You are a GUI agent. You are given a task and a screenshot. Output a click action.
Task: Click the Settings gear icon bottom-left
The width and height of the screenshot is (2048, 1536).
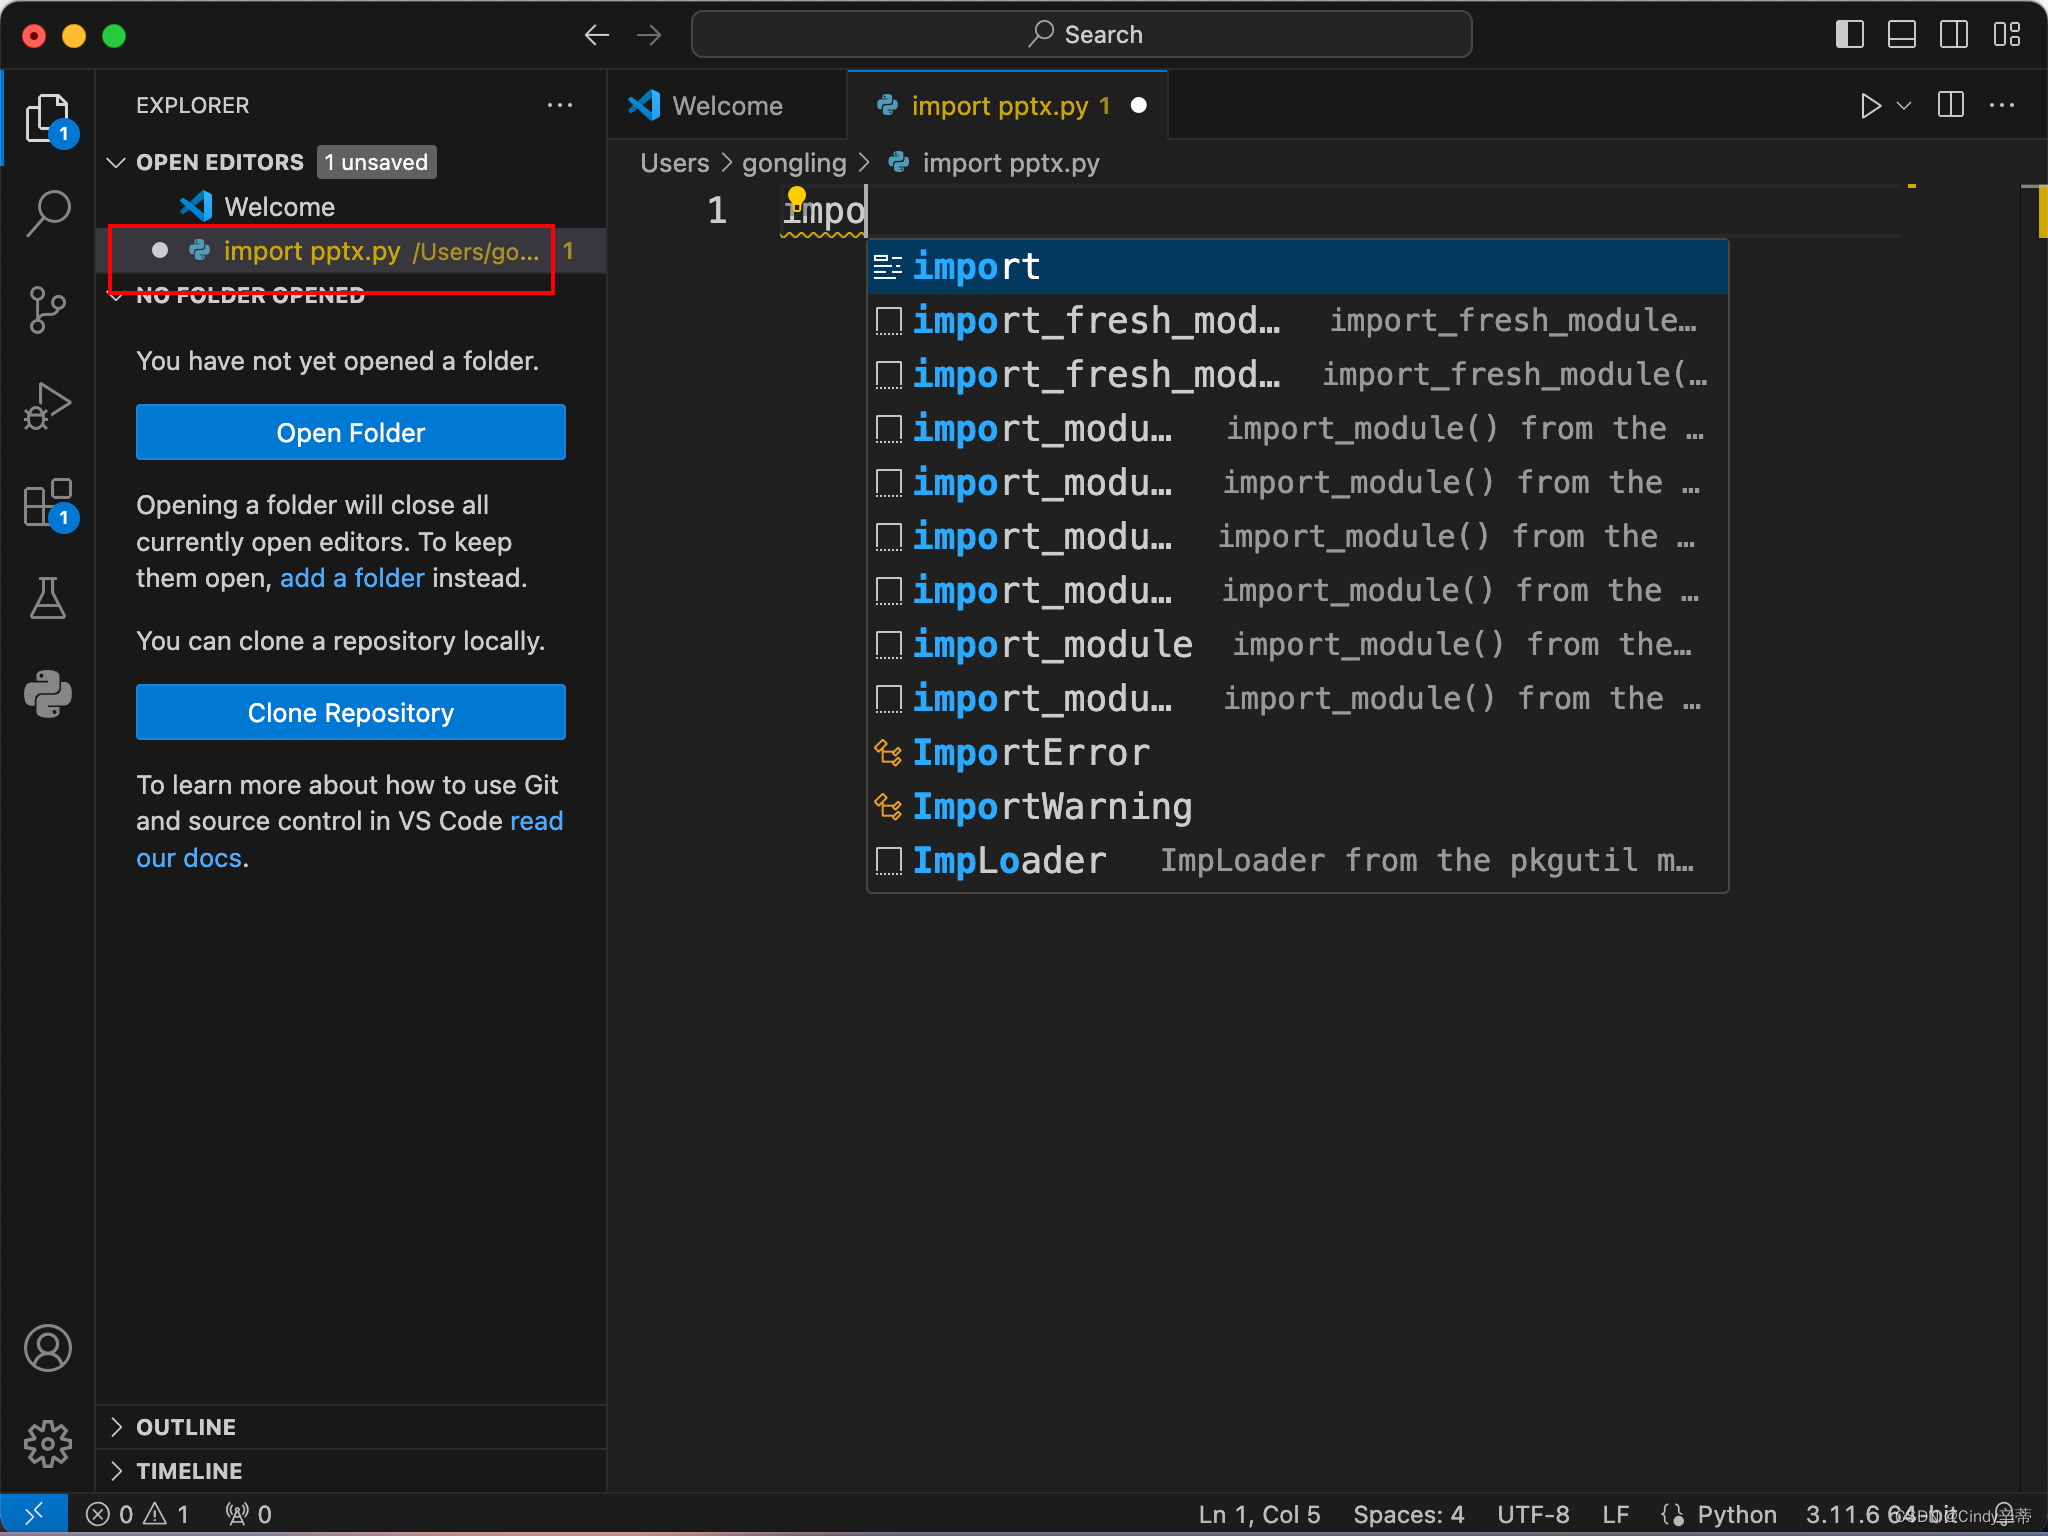coord(45,1442)
